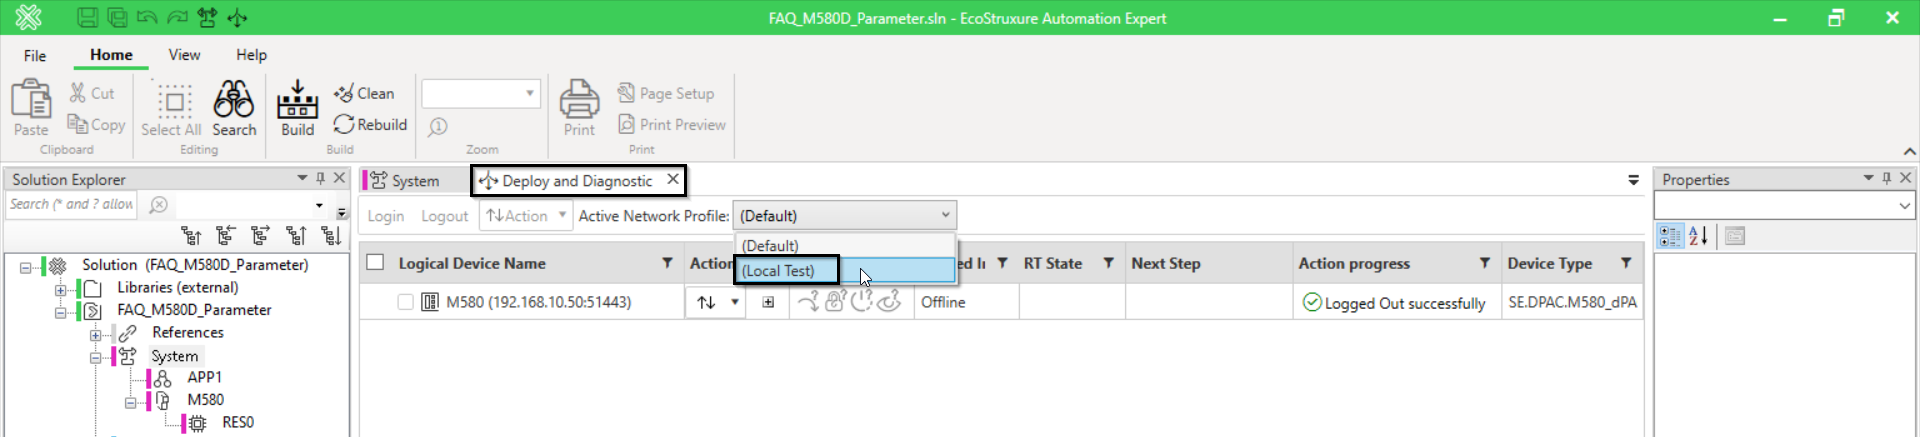Tick the select-all devices header checkbox
The image size is (1920, 437).
tap(375, 262)
